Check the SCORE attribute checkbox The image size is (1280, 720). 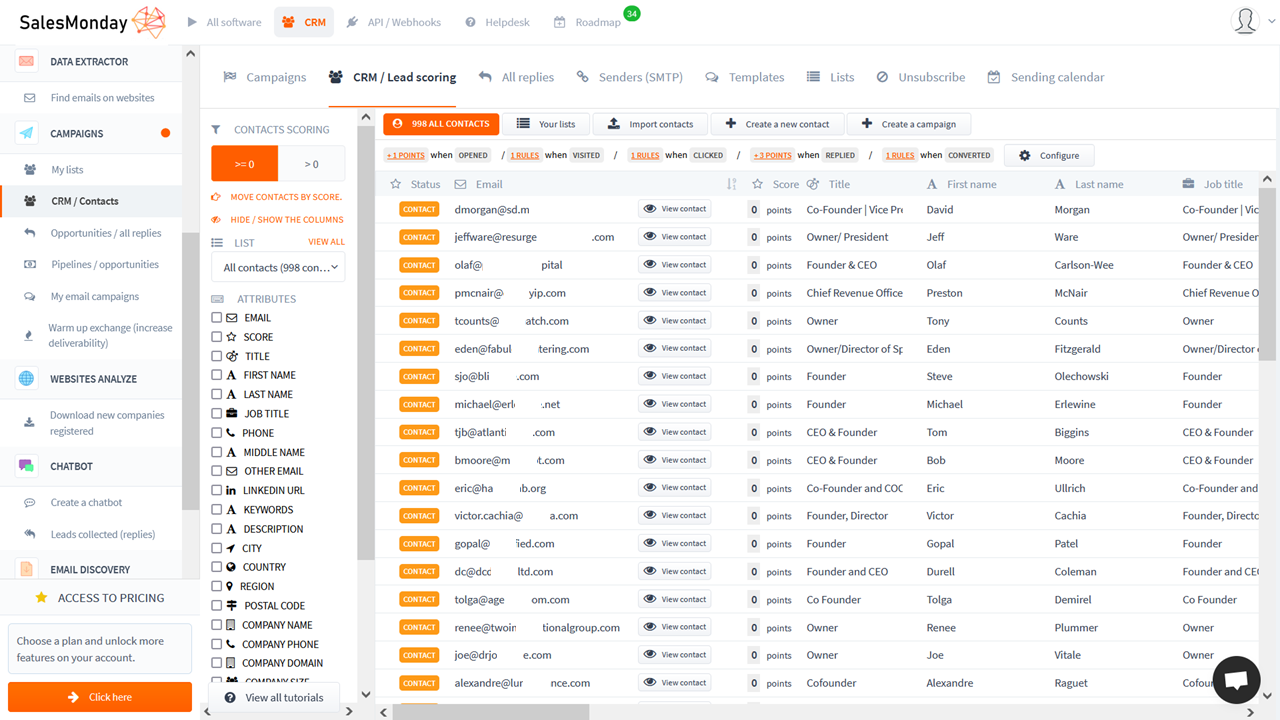217,337
